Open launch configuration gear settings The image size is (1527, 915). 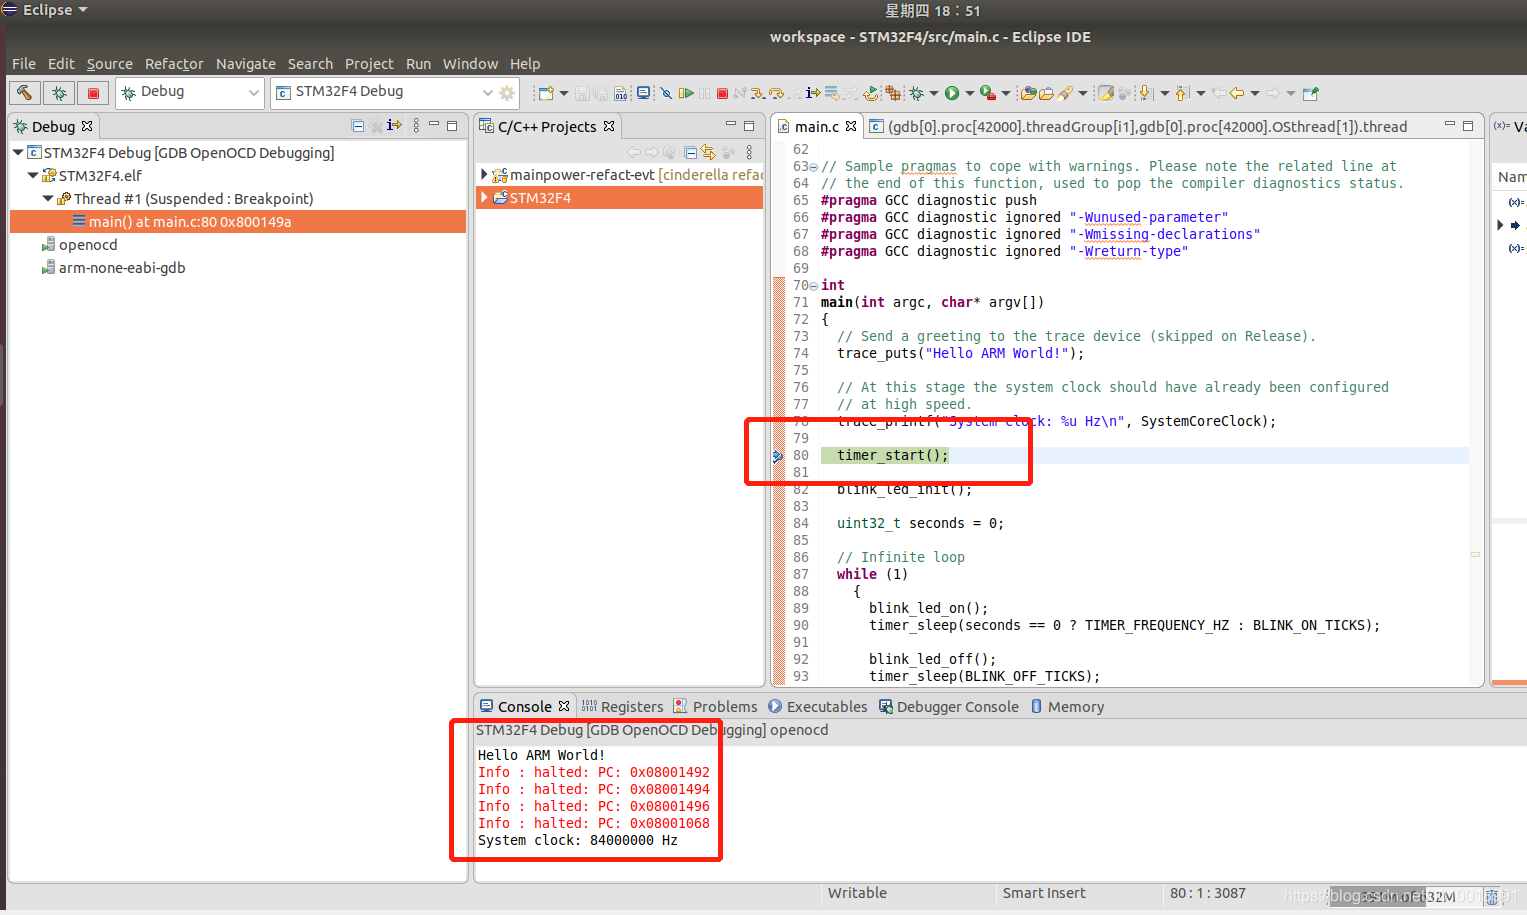pos(507,93)
